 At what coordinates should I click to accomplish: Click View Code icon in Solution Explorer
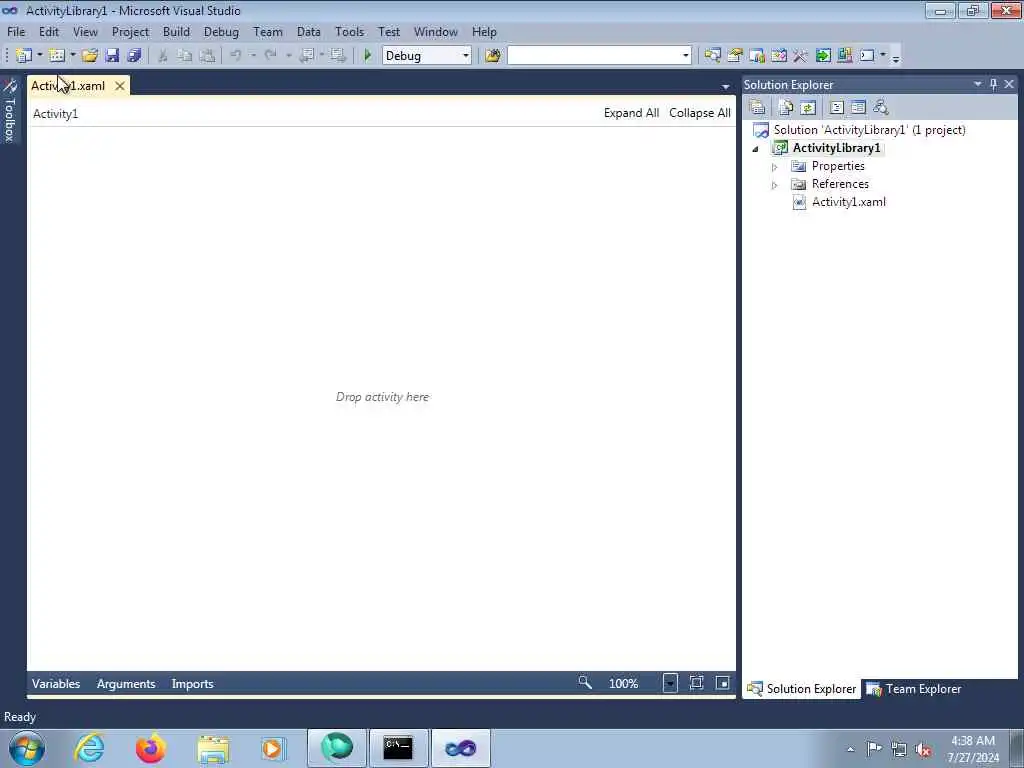tap(837, 107)
